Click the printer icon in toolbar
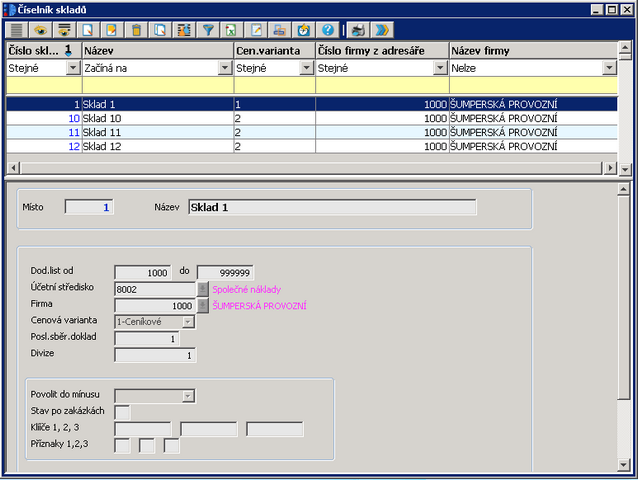The image size is (638, 480). (279, 30)
